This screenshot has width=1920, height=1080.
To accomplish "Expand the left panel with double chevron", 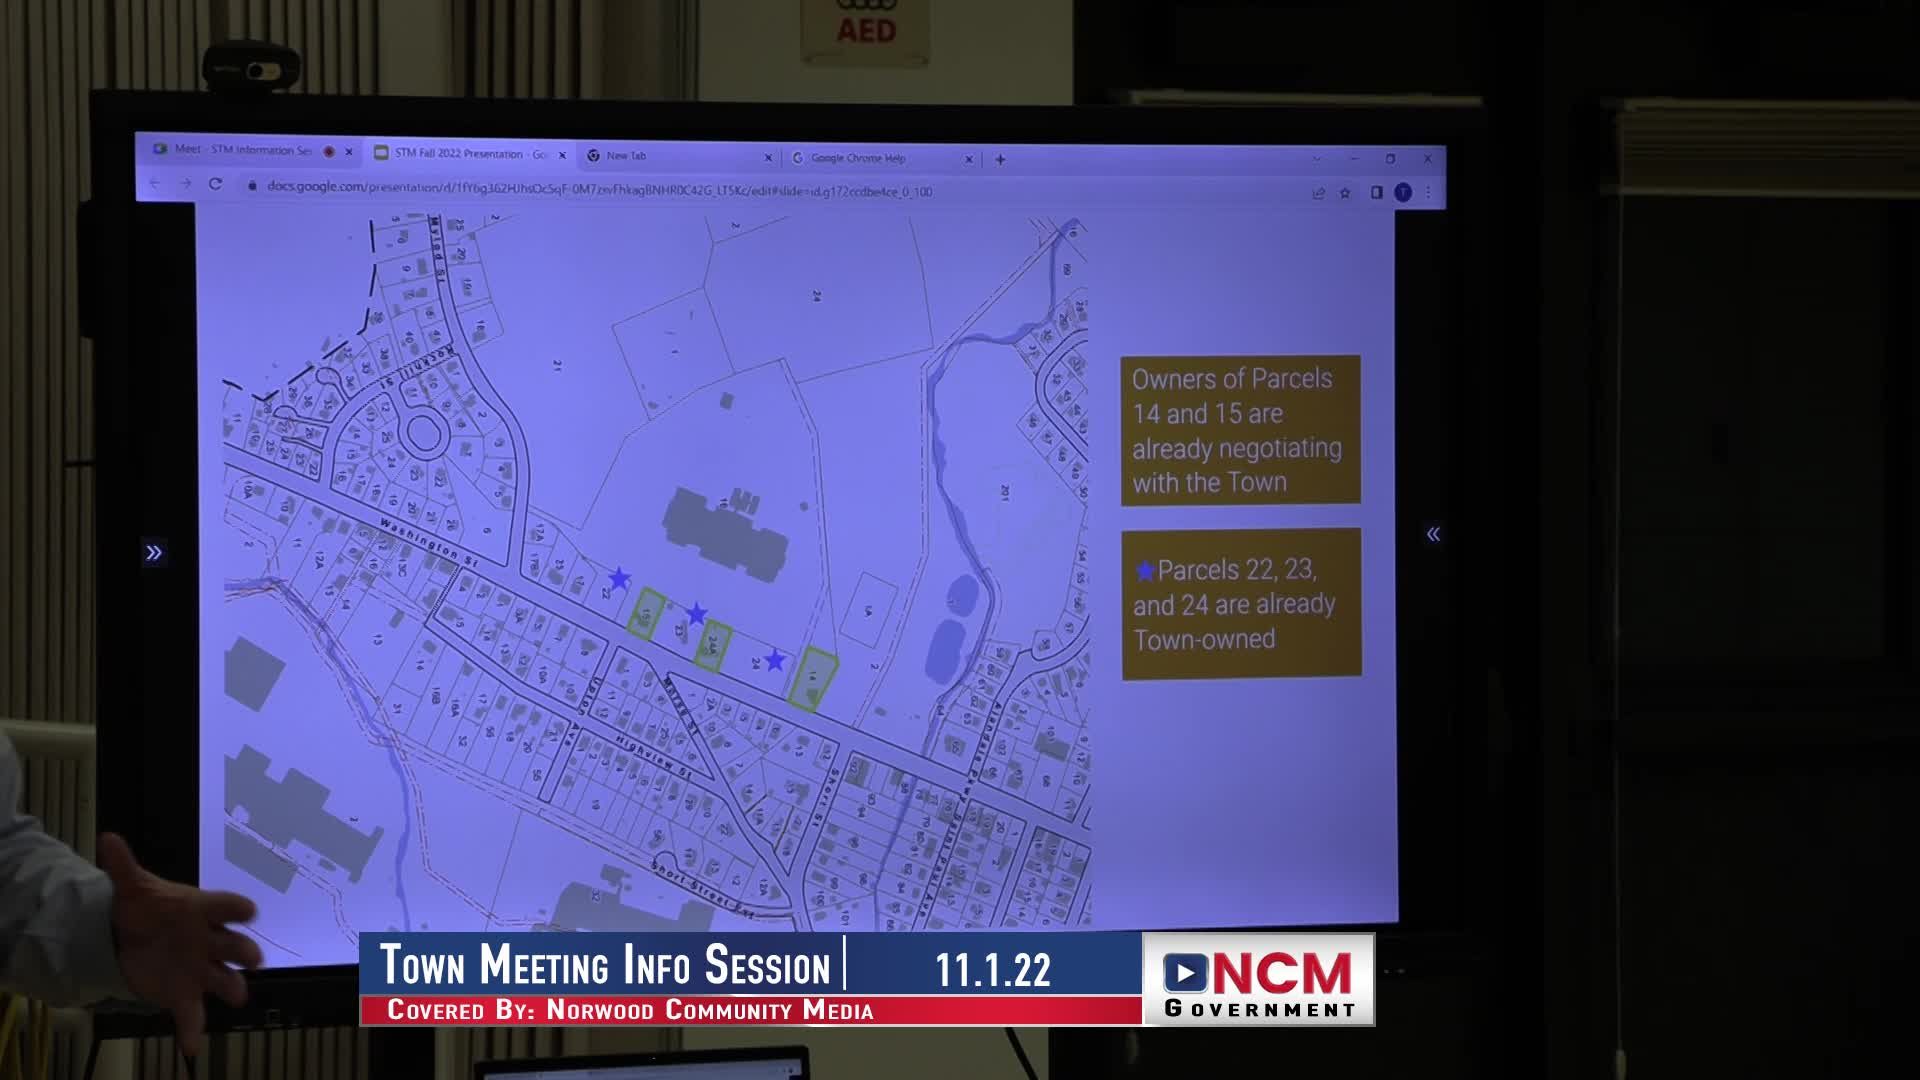I will pyautogui.click(x=153, y=552).
